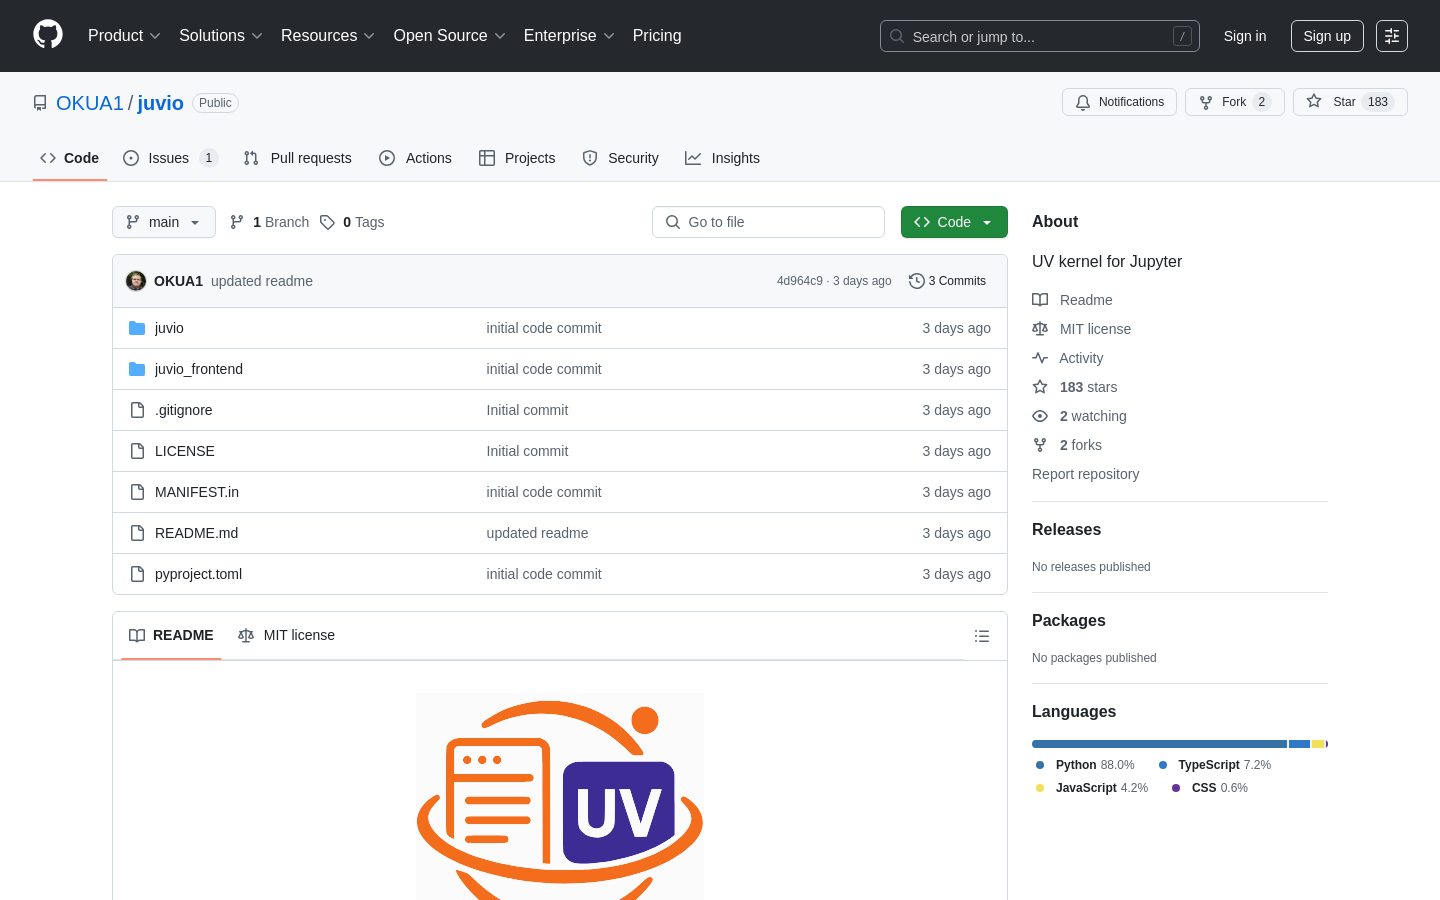Click the JavaScript language entry
1440x900 pixels.
(1092, 788)
